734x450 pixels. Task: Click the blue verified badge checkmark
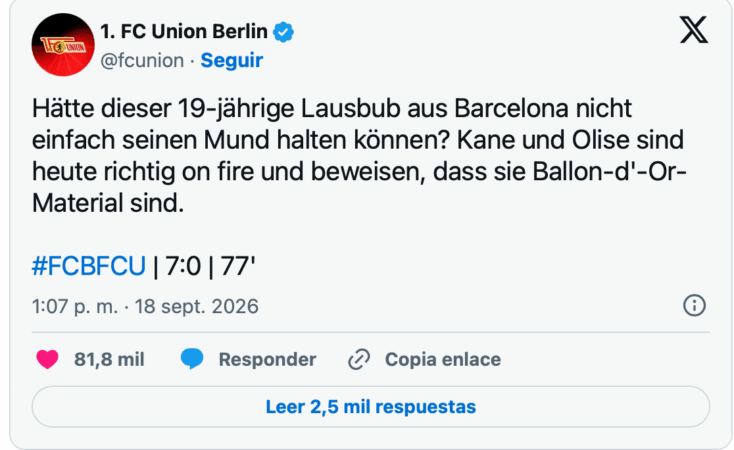[283, 32]
